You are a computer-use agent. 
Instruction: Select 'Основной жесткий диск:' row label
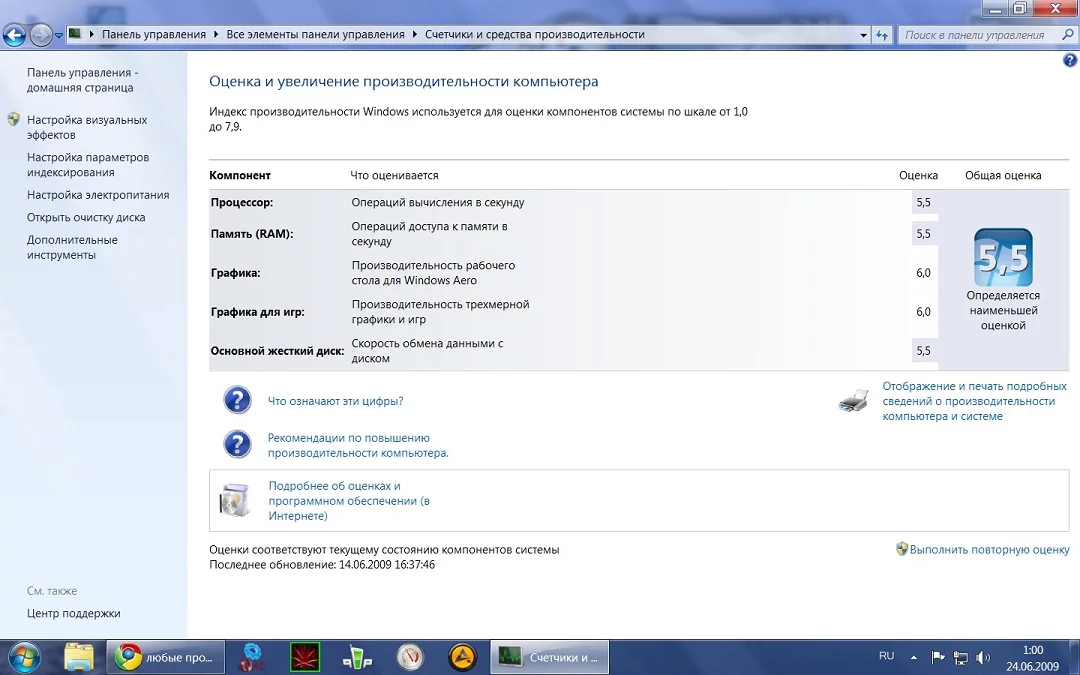tap(277, 351)
